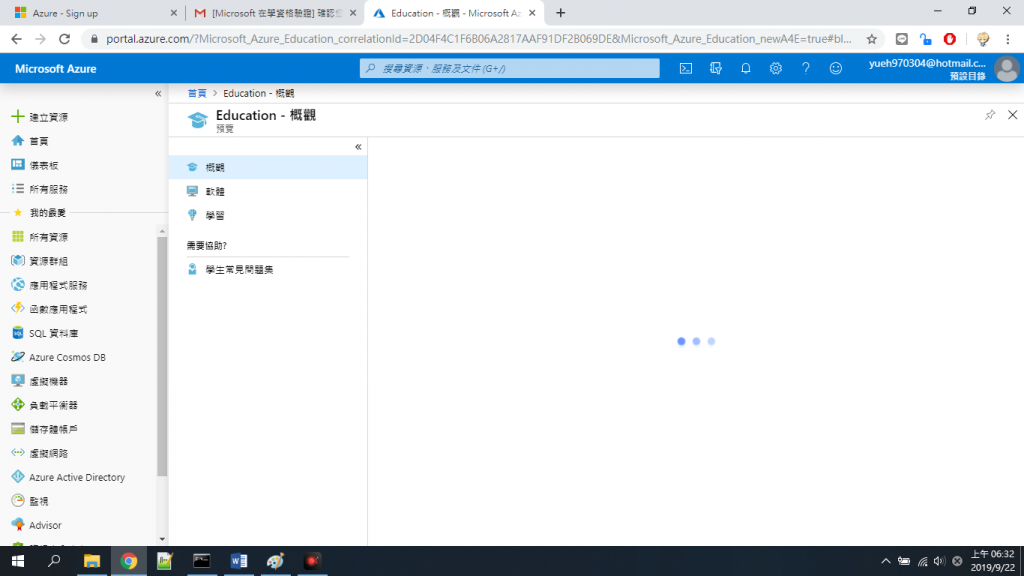Open 儲存體帳戶 in the sidebar
Viewport: 1024px width, 576px height.
[44, 429]
